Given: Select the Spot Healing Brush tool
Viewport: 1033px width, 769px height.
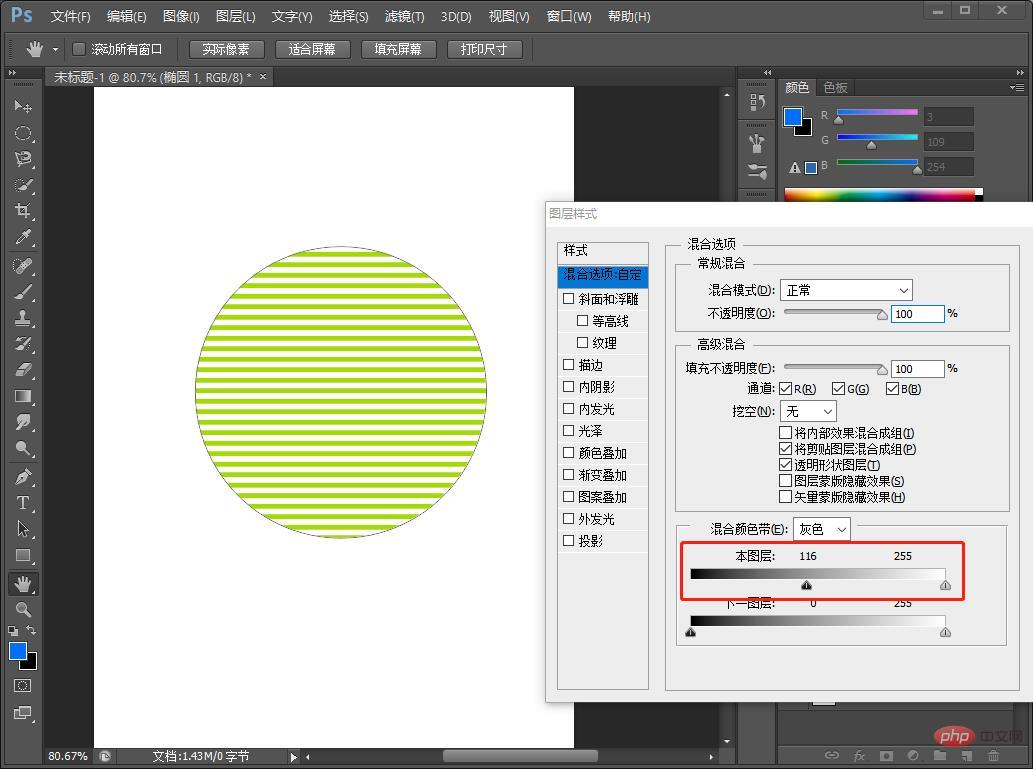Looking at the screenshot, I should tap(22, 266).
